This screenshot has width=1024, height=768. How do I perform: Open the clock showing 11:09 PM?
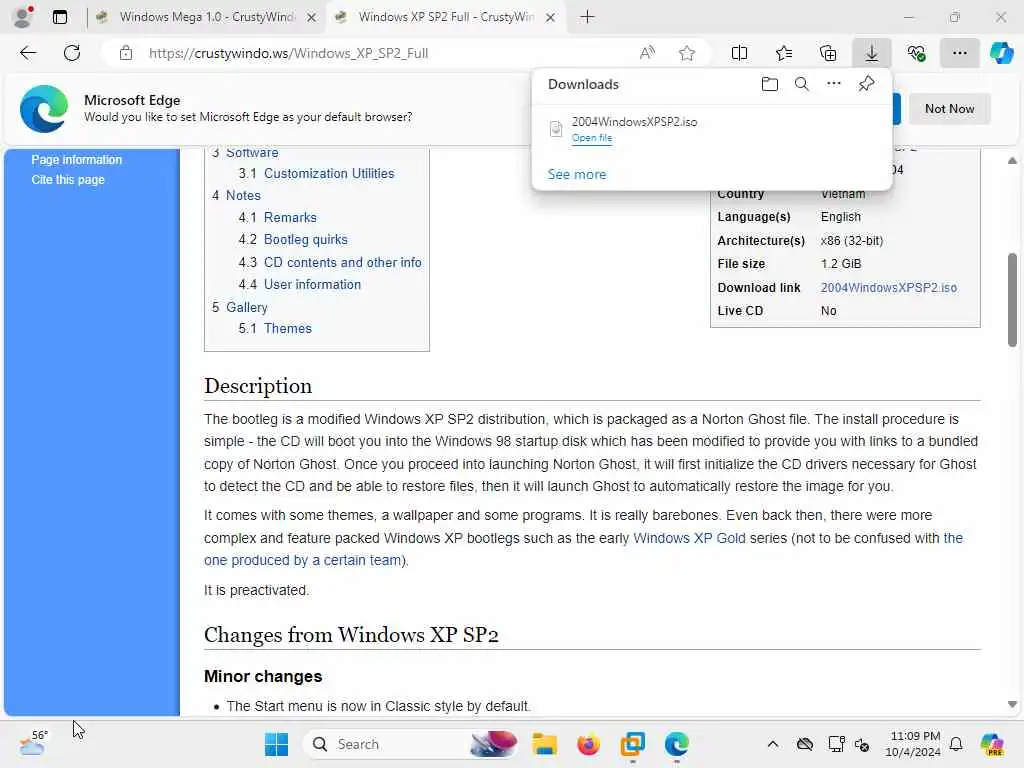click(913, 744)
